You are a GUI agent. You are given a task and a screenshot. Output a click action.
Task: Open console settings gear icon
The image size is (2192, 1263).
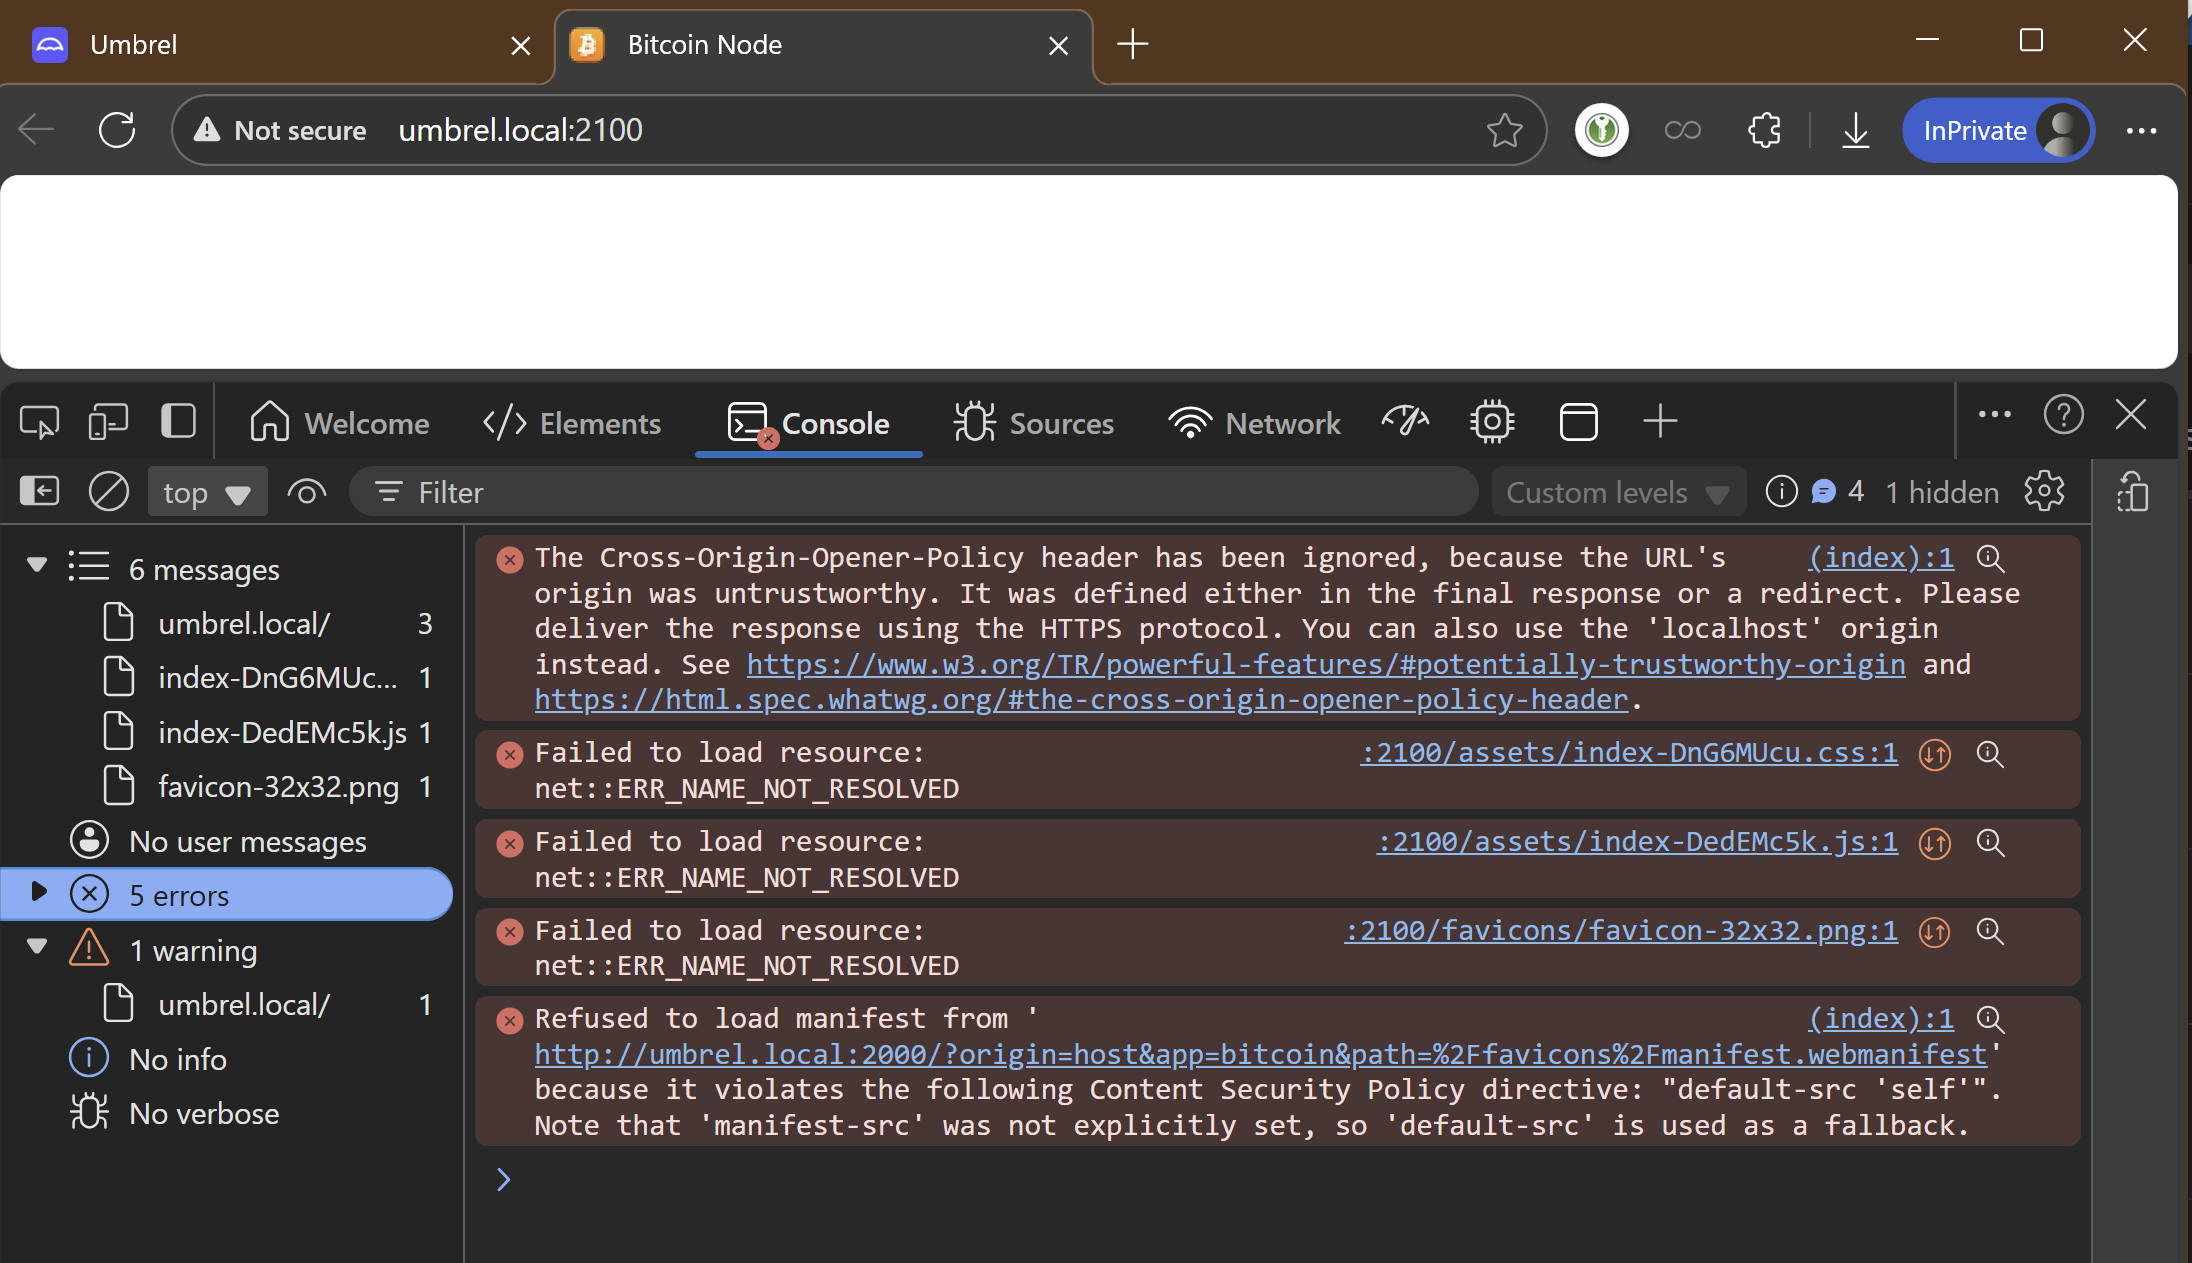tap(2044, 492)
